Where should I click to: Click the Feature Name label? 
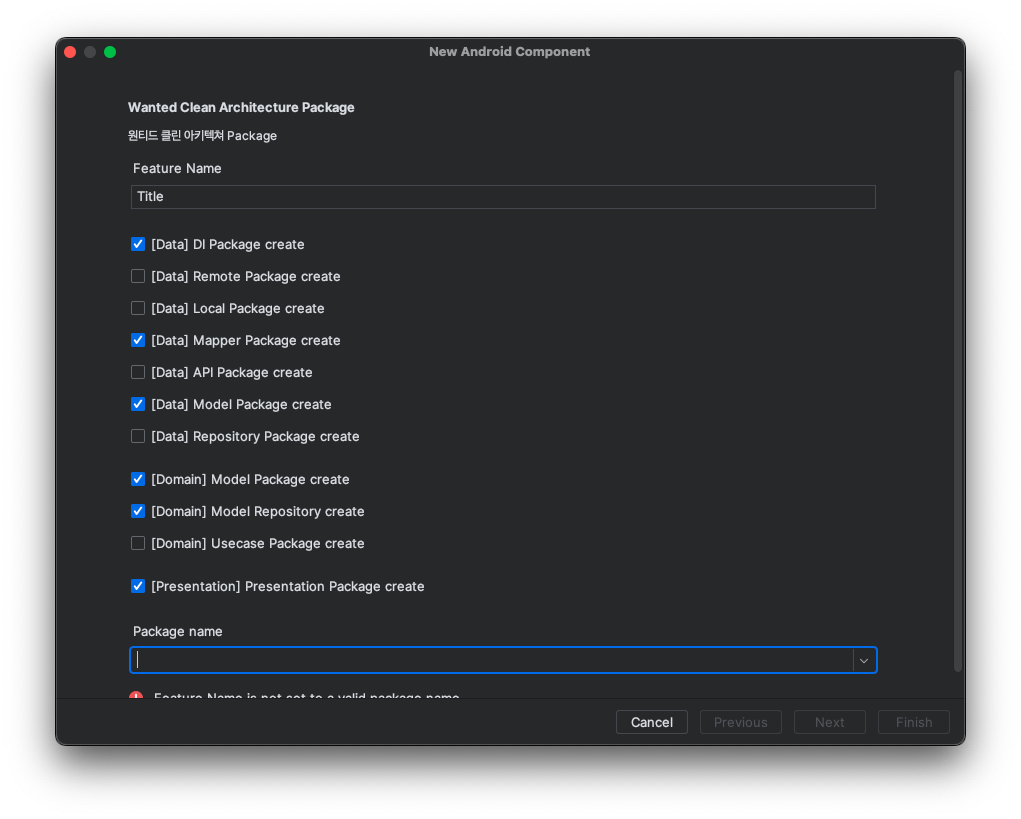coord(177,168)
